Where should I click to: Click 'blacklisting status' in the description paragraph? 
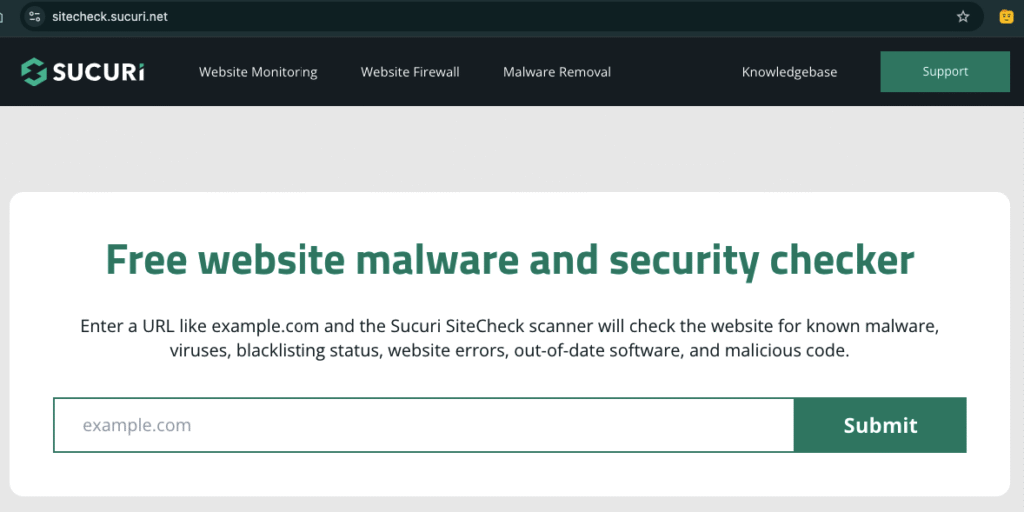(310, 351)
